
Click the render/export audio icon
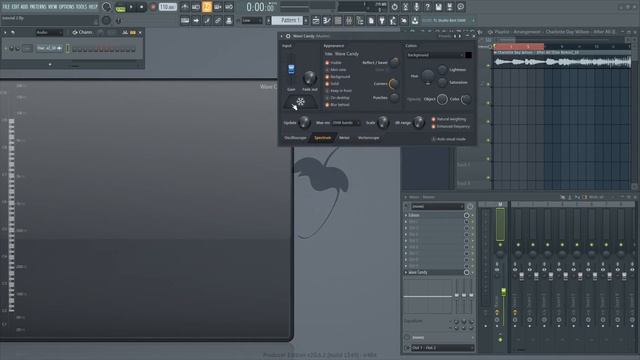click(x=449, y=7)
